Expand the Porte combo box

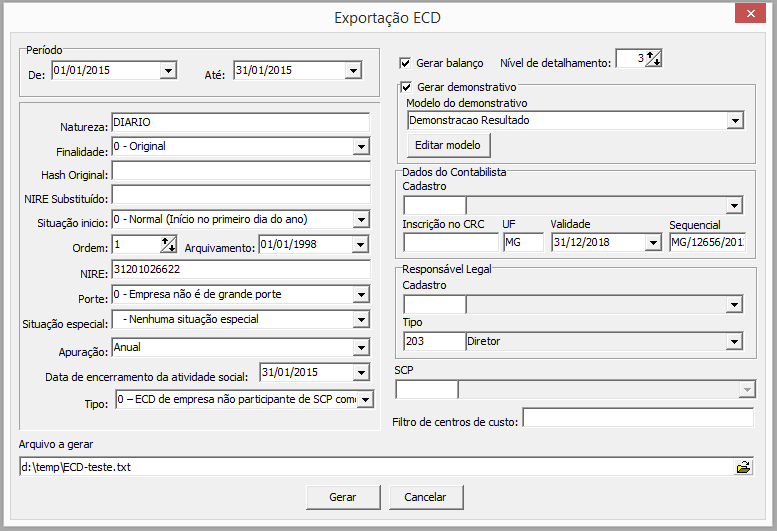[361, 295]
